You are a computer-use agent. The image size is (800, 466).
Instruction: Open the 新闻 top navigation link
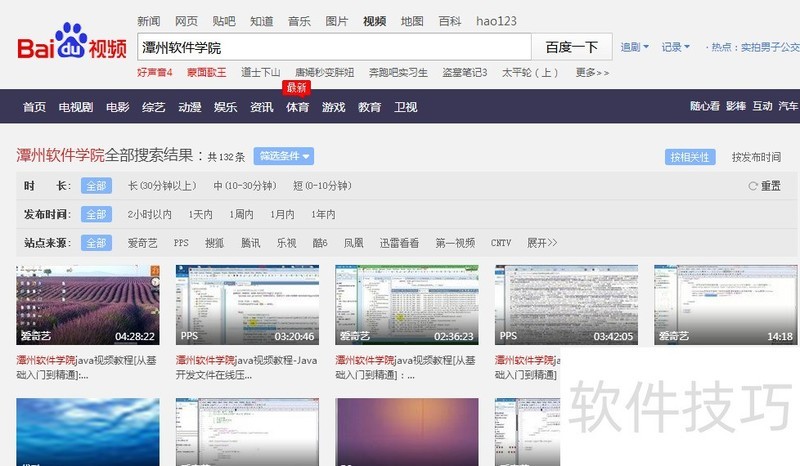click(148, 21)
